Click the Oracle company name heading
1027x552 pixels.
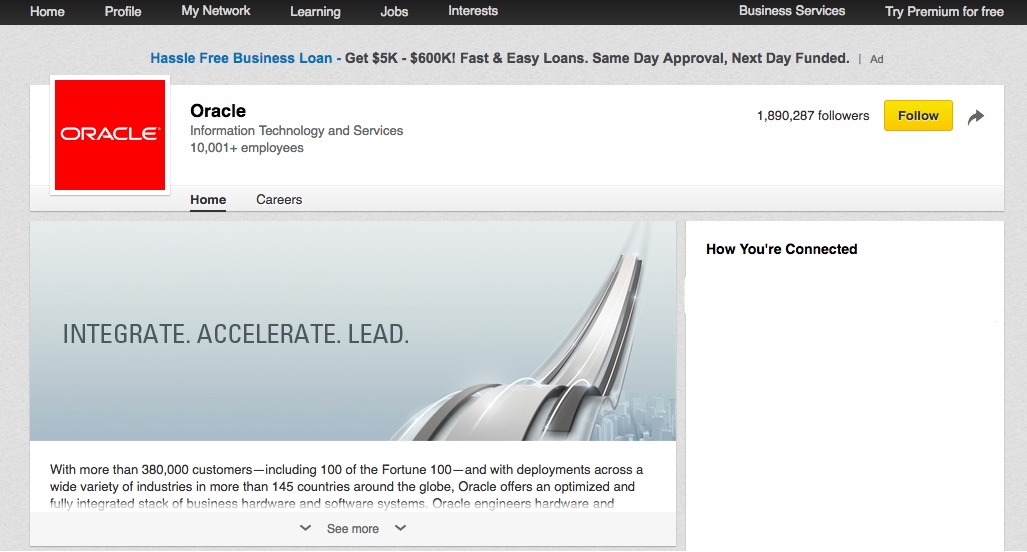pos(218,111)
